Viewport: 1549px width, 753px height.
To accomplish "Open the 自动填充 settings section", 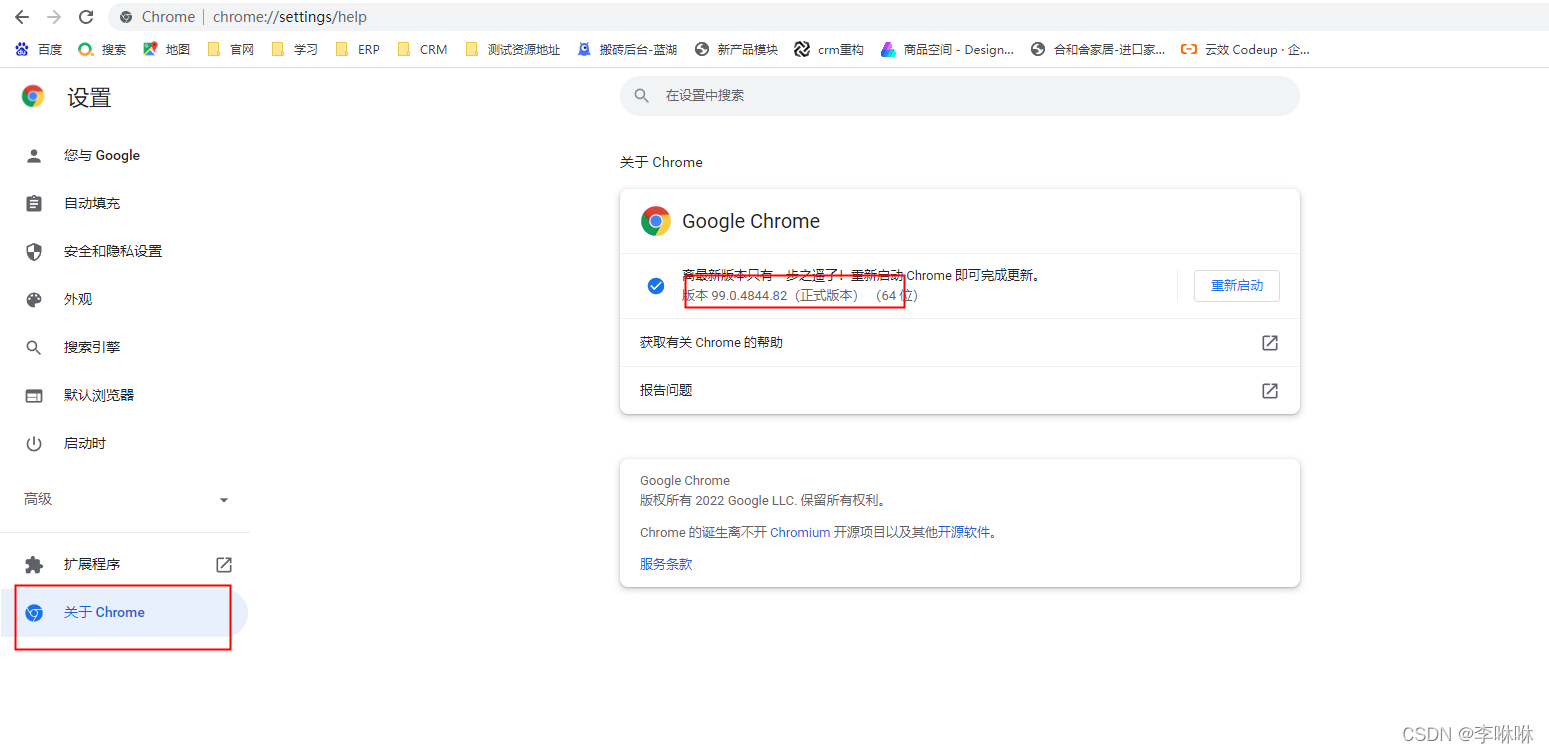I will pyautogui.click(x=124, y=203).
